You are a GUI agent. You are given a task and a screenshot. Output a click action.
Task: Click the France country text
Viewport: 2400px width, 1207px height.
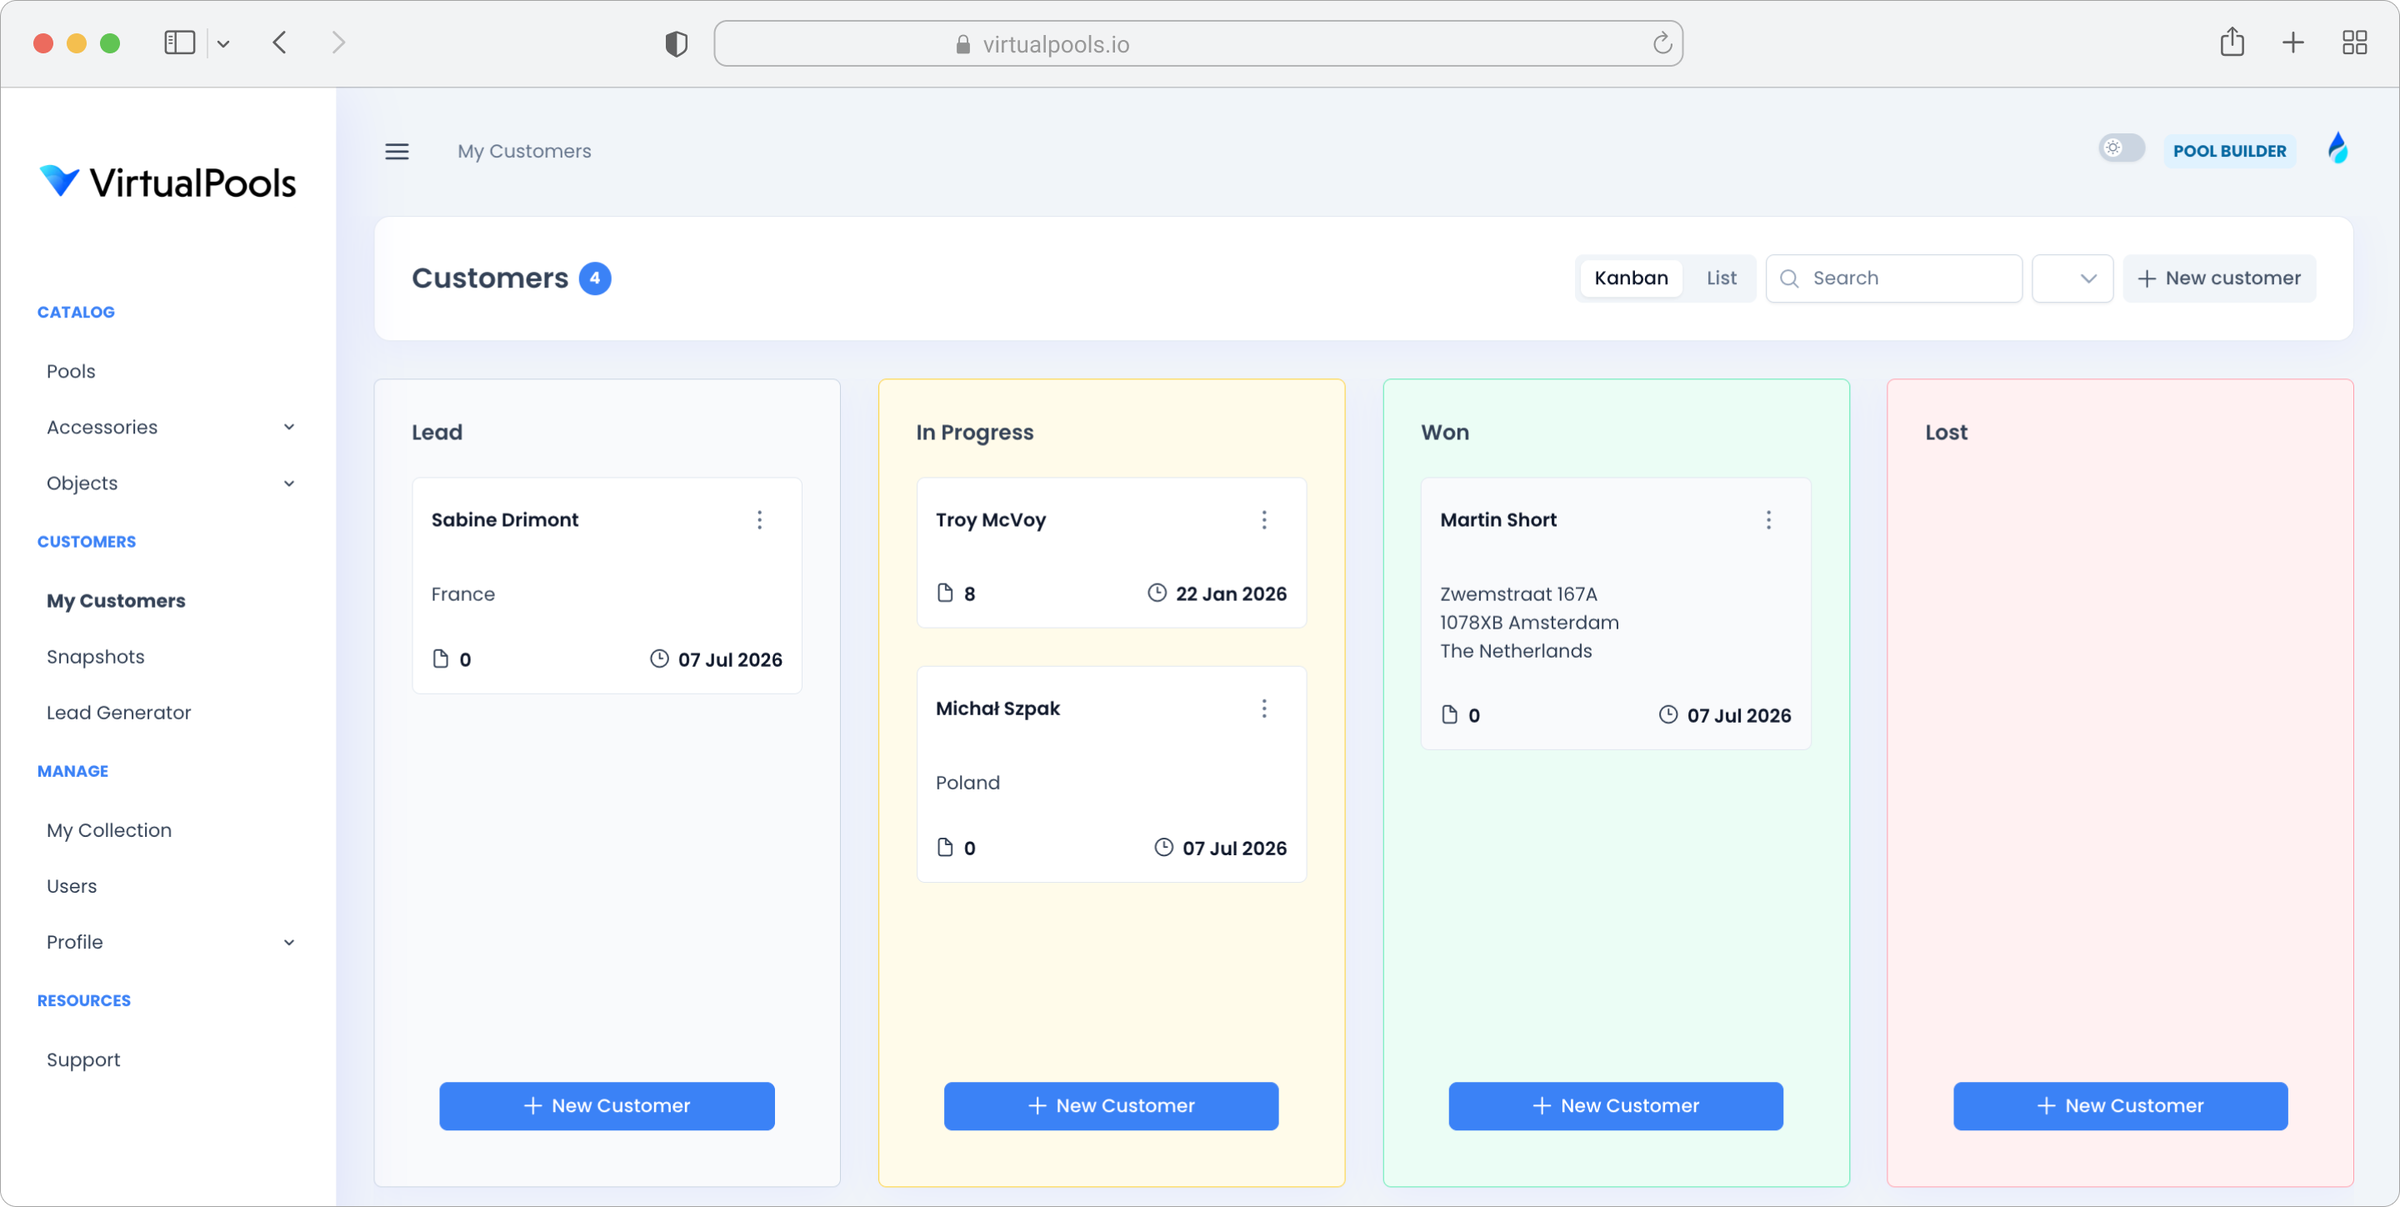[463, 594]
